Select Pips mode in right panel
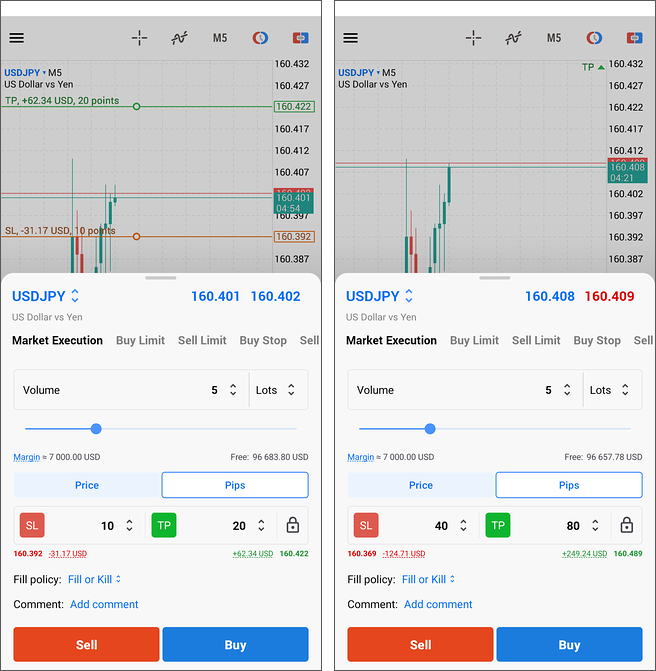Screen dimensions: 656x671 pos(569,485)
